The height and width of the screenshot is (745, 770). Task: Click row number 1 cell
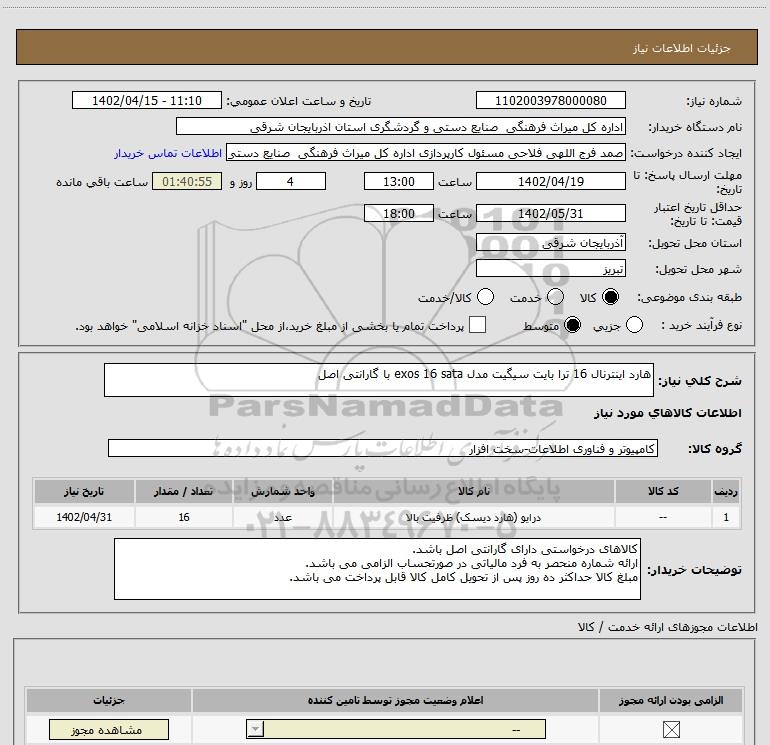(x=726, y=518)
